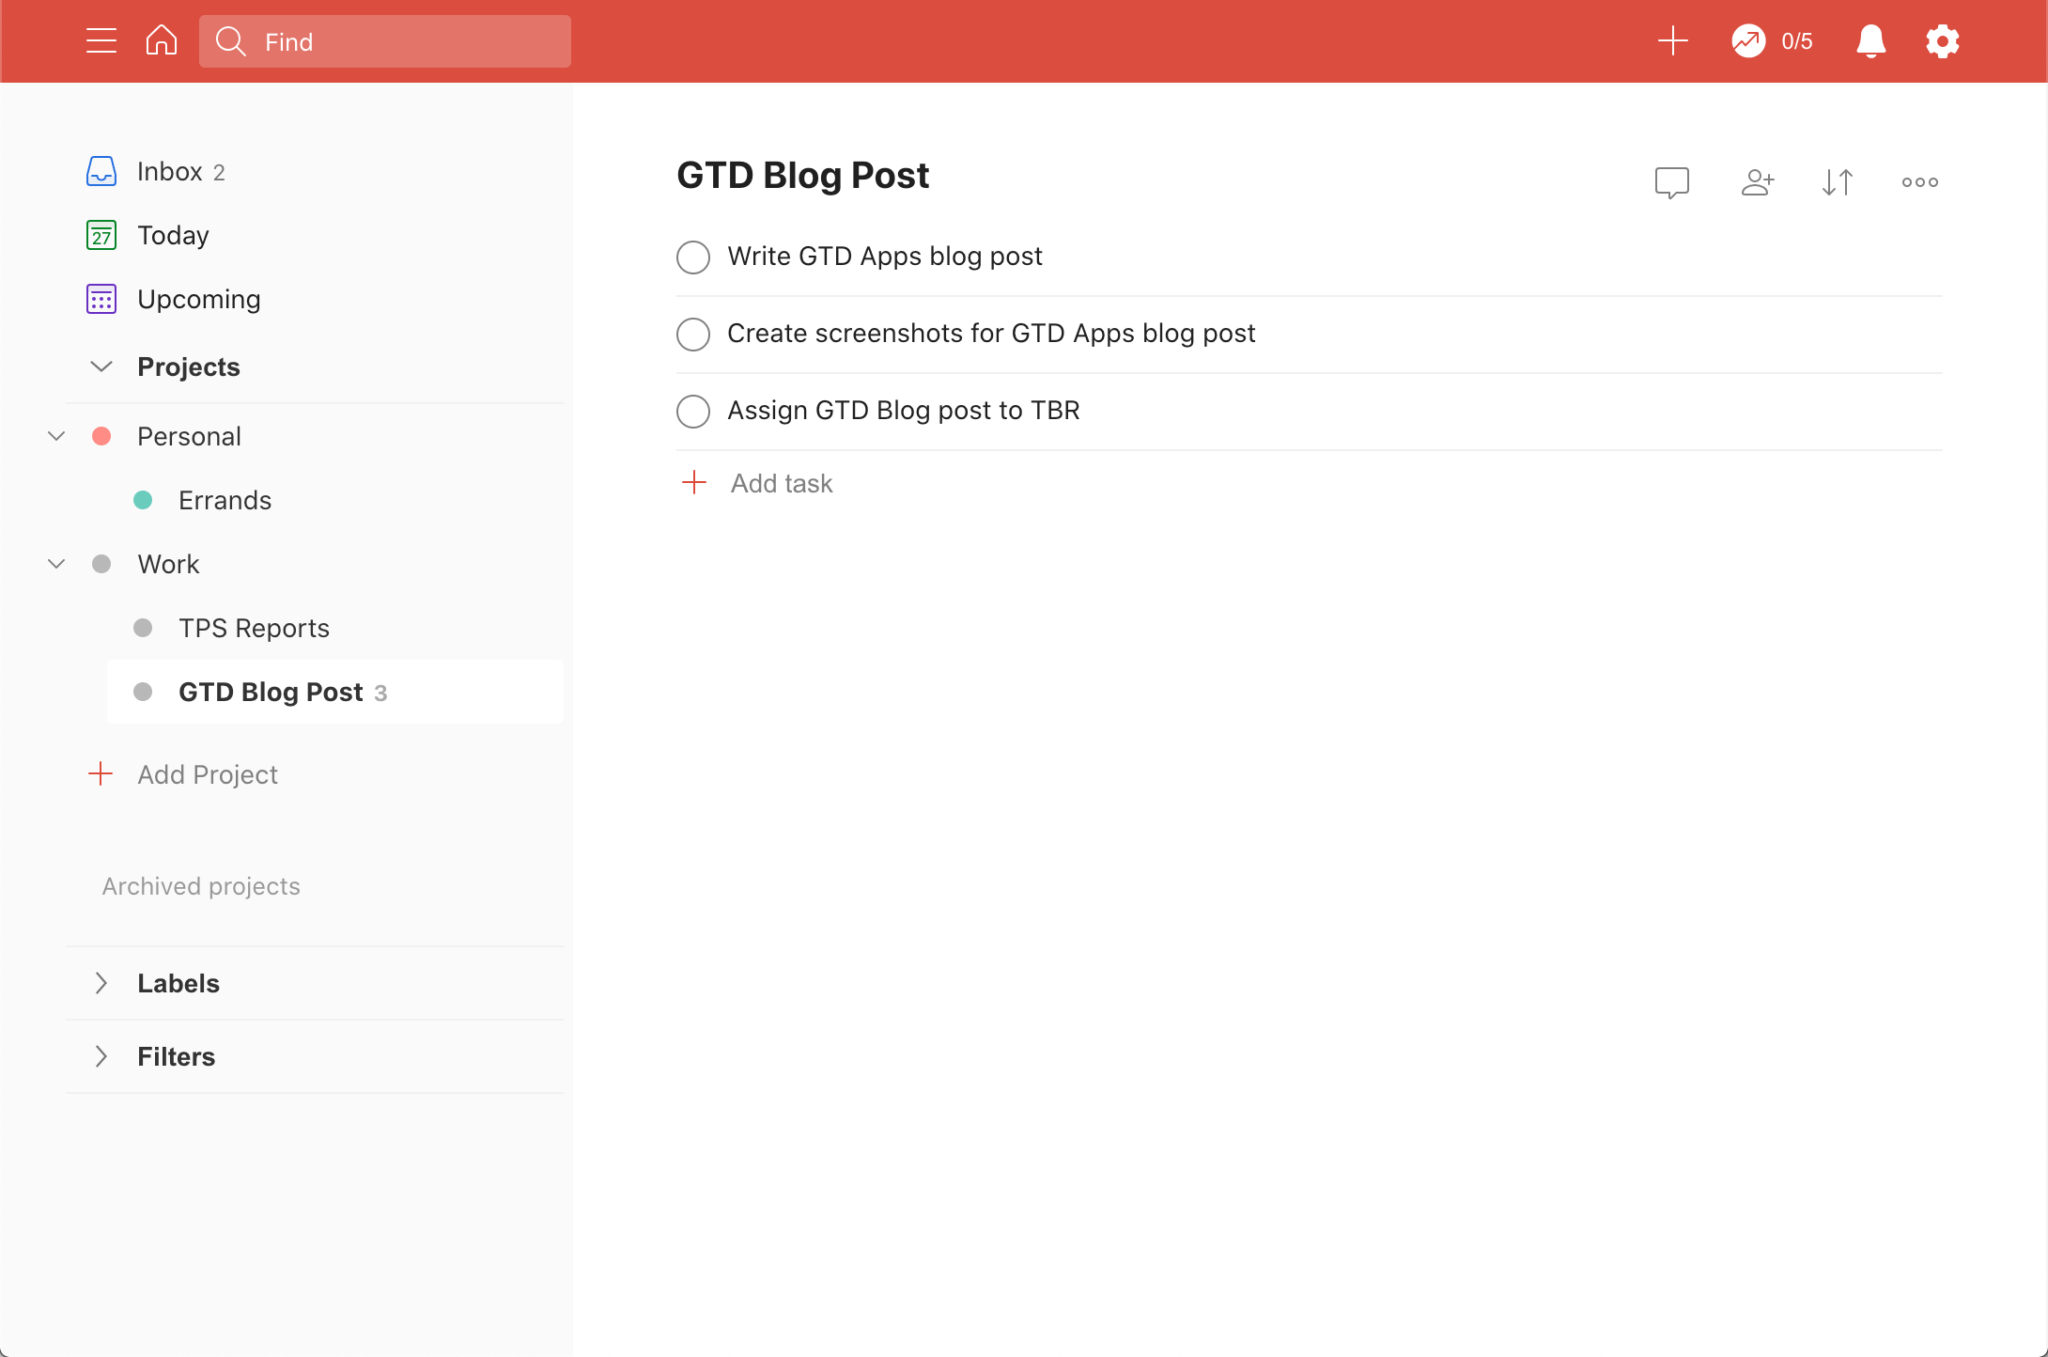Image resolution: width=2048 pixels, height=1357 pixels.
Task: Focus the Find search field
Action: [x=385, y=41]
